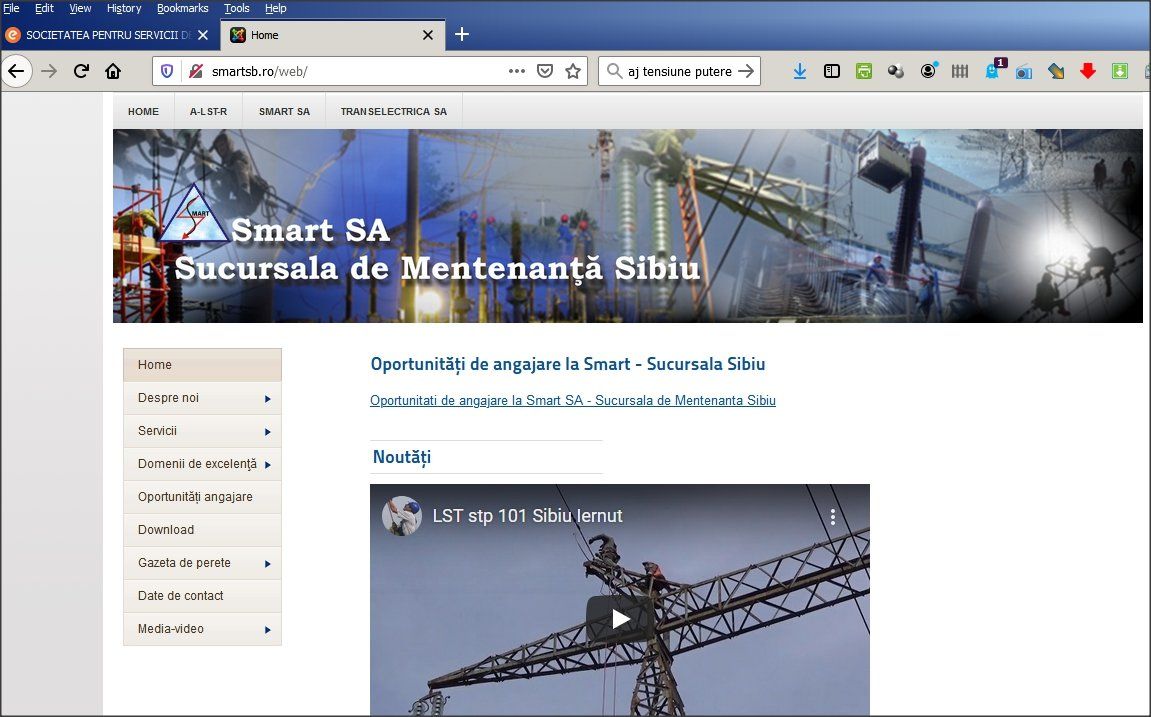Image resolution: width=1151 pixels, height=717 pixels.
Task: Open the A-LST-R top navigation link
Action: [x=208, y=112]
